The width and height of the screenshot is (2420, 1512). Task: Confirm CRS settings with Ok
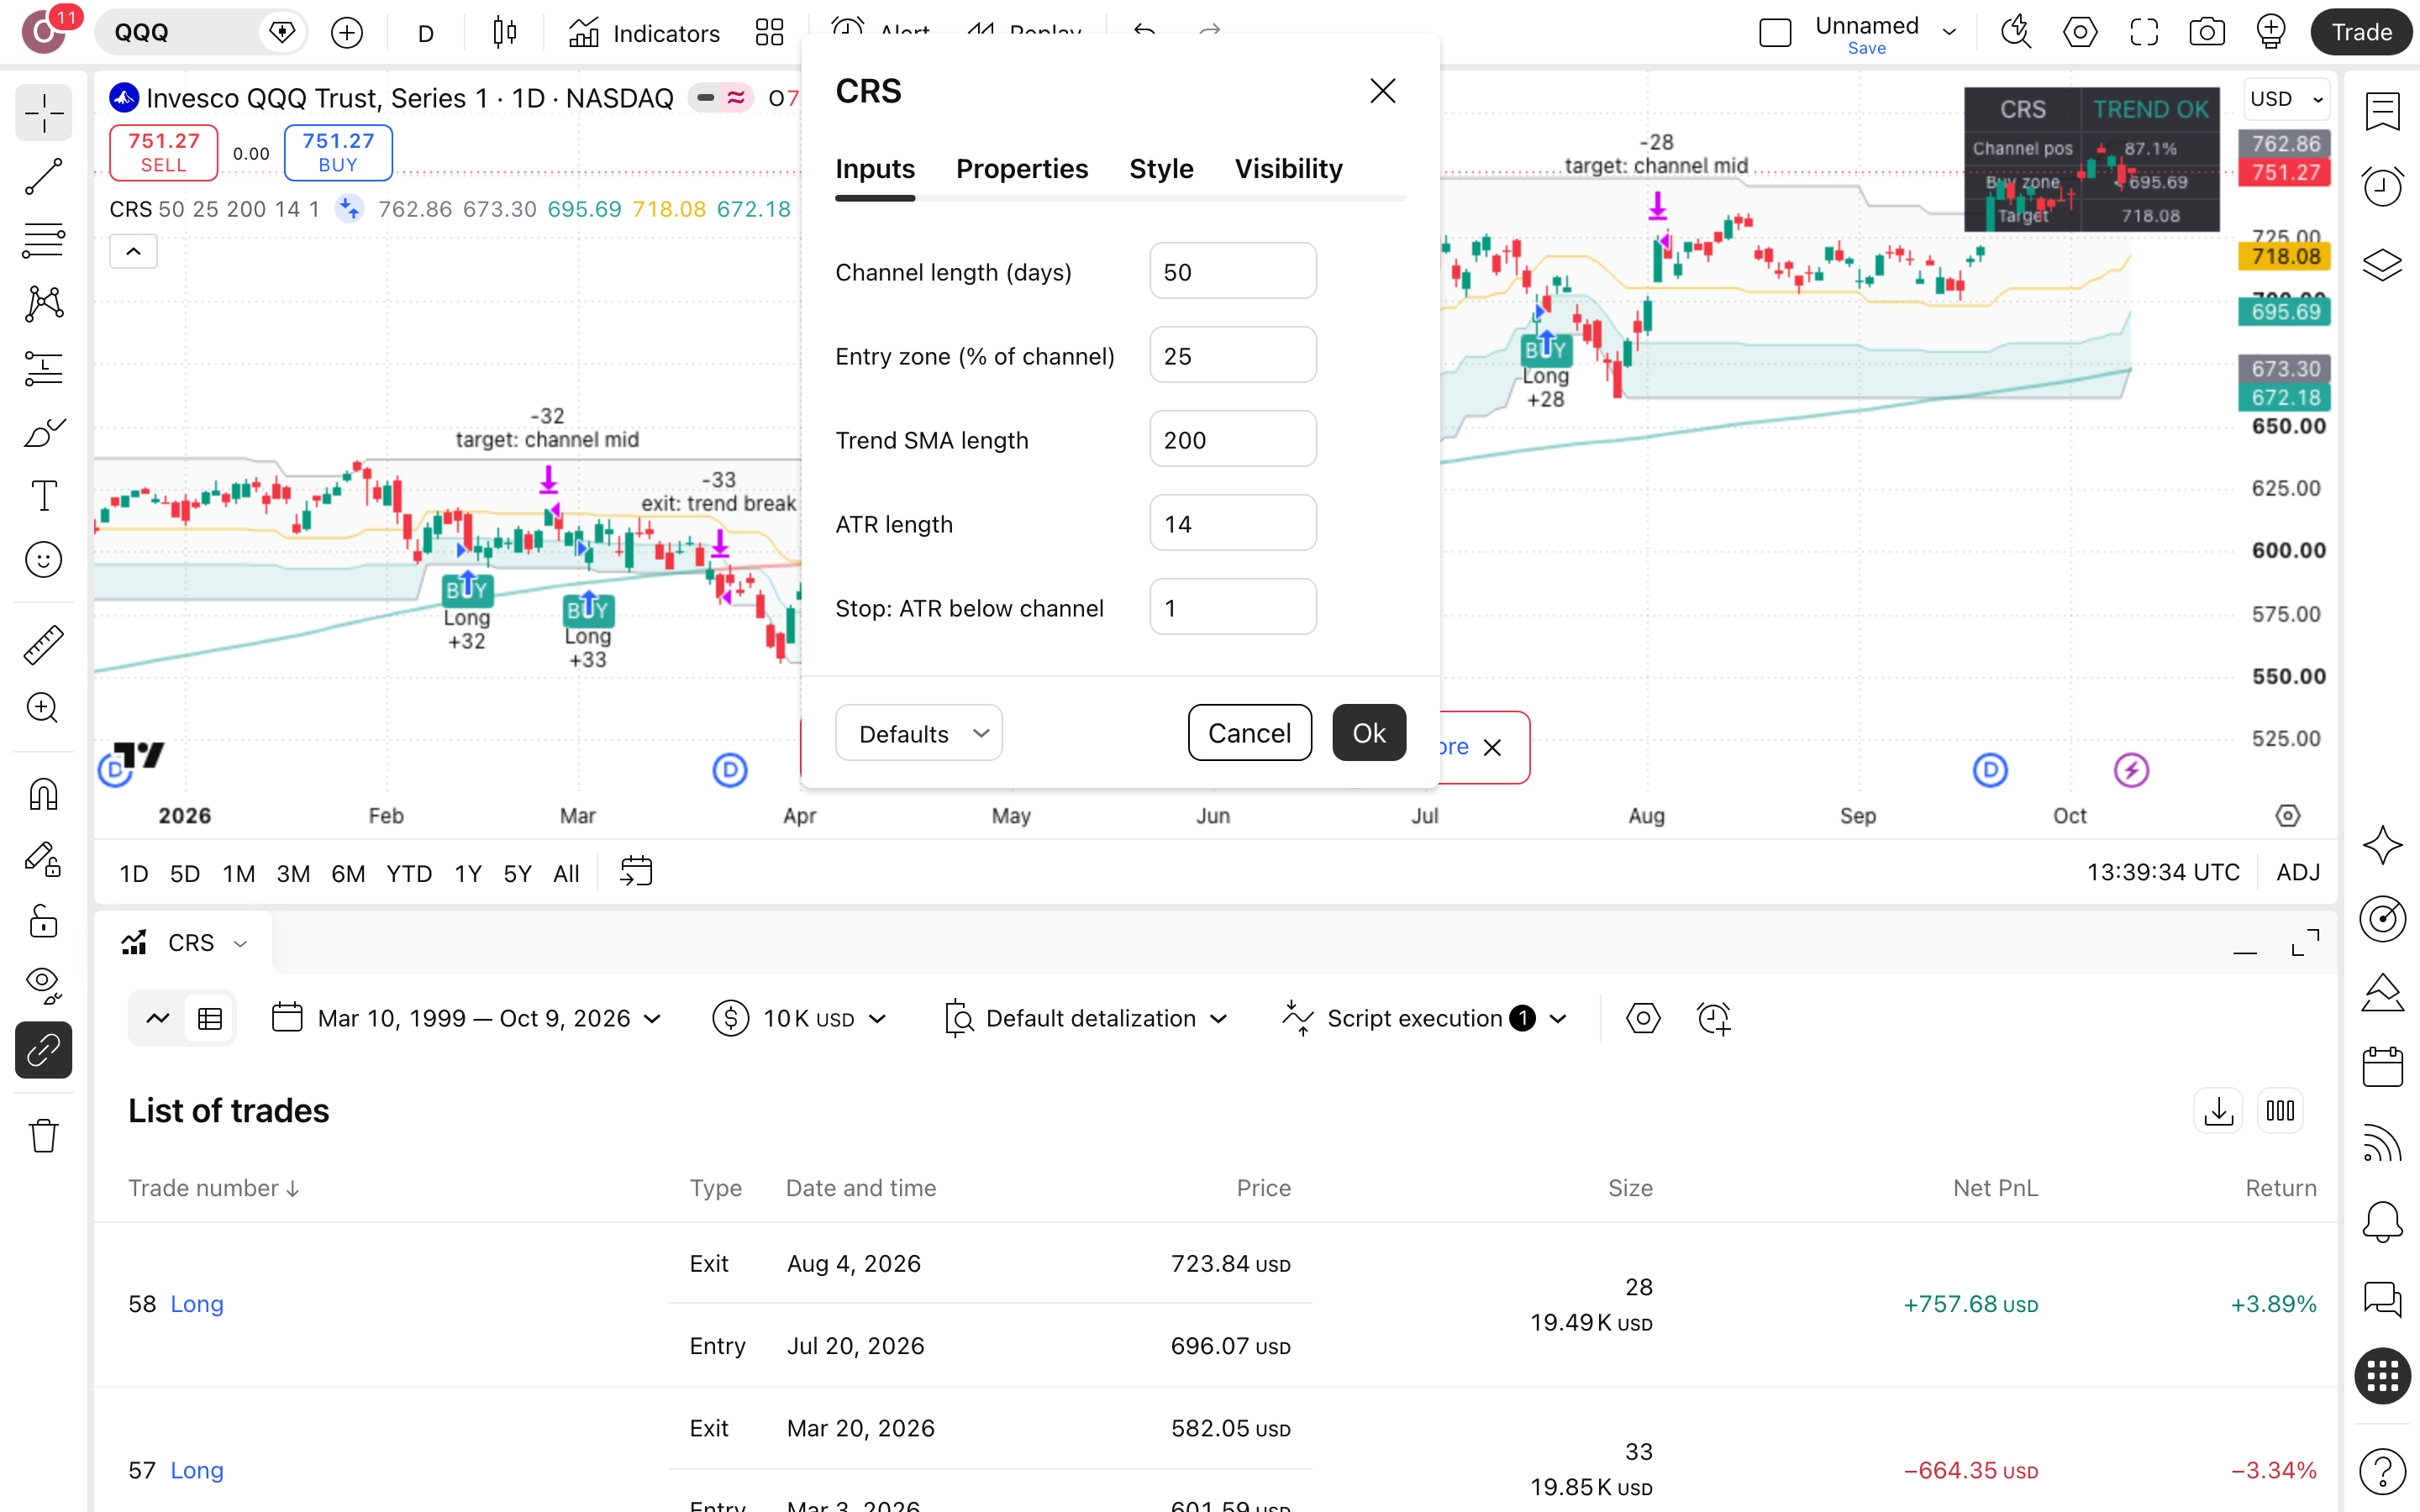point(1368,733)
